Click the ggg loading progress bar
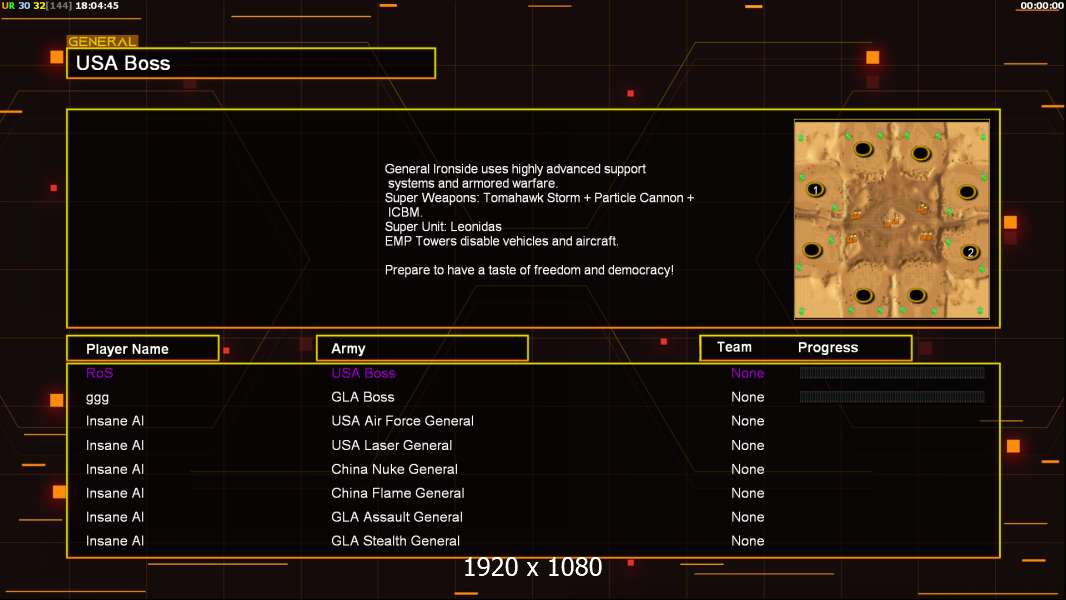 click(892, 396)
